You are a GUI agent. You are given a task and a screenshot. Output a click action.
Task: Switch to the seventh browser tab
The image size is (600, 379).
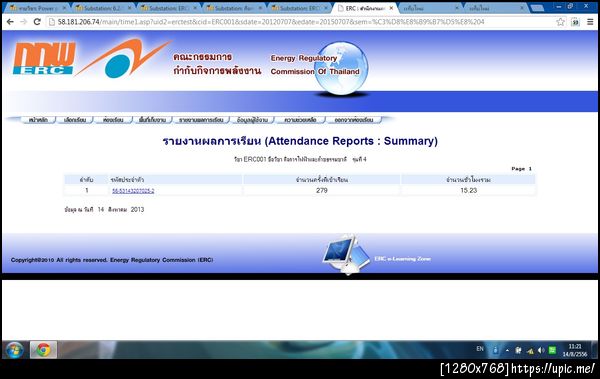pos(430,8)
